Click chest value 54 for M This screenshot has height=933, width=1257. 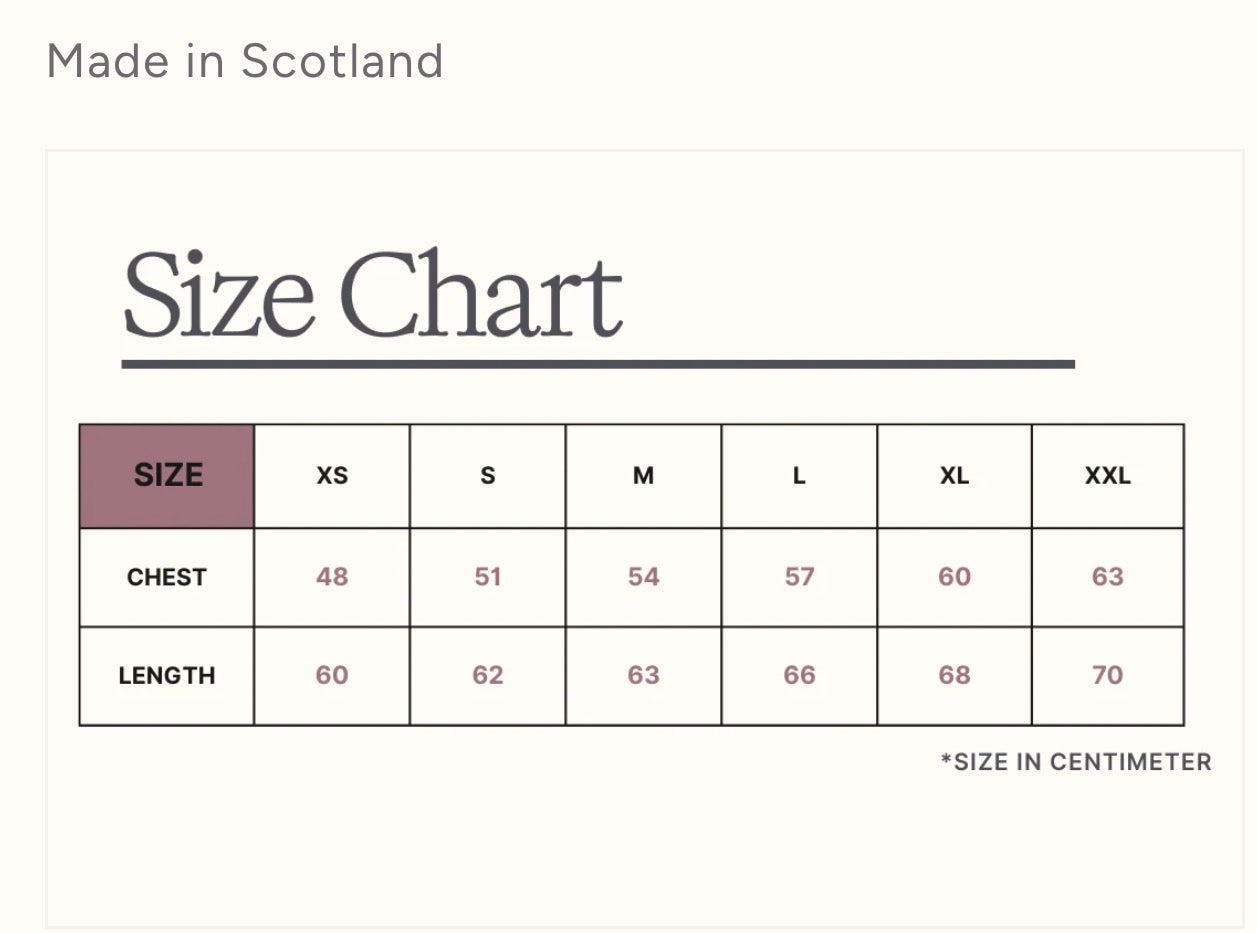click(644, 577)
